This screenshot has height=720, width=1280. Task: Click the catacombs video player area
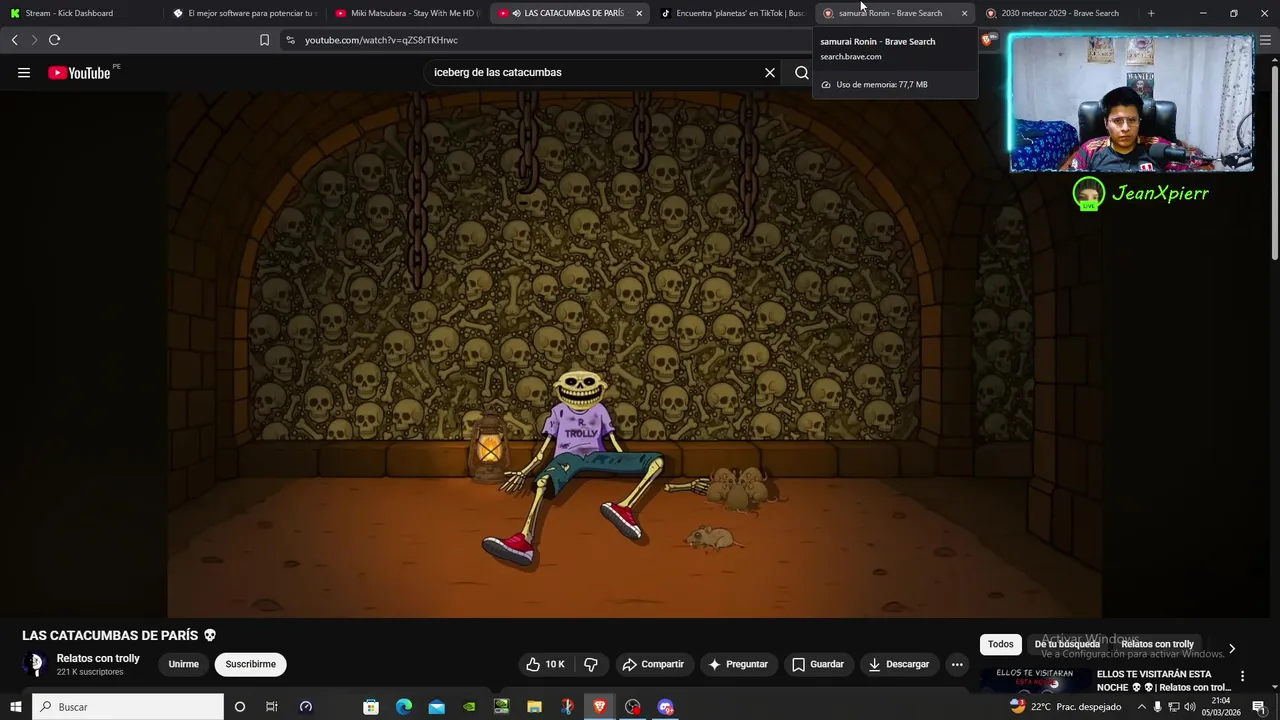634,355
